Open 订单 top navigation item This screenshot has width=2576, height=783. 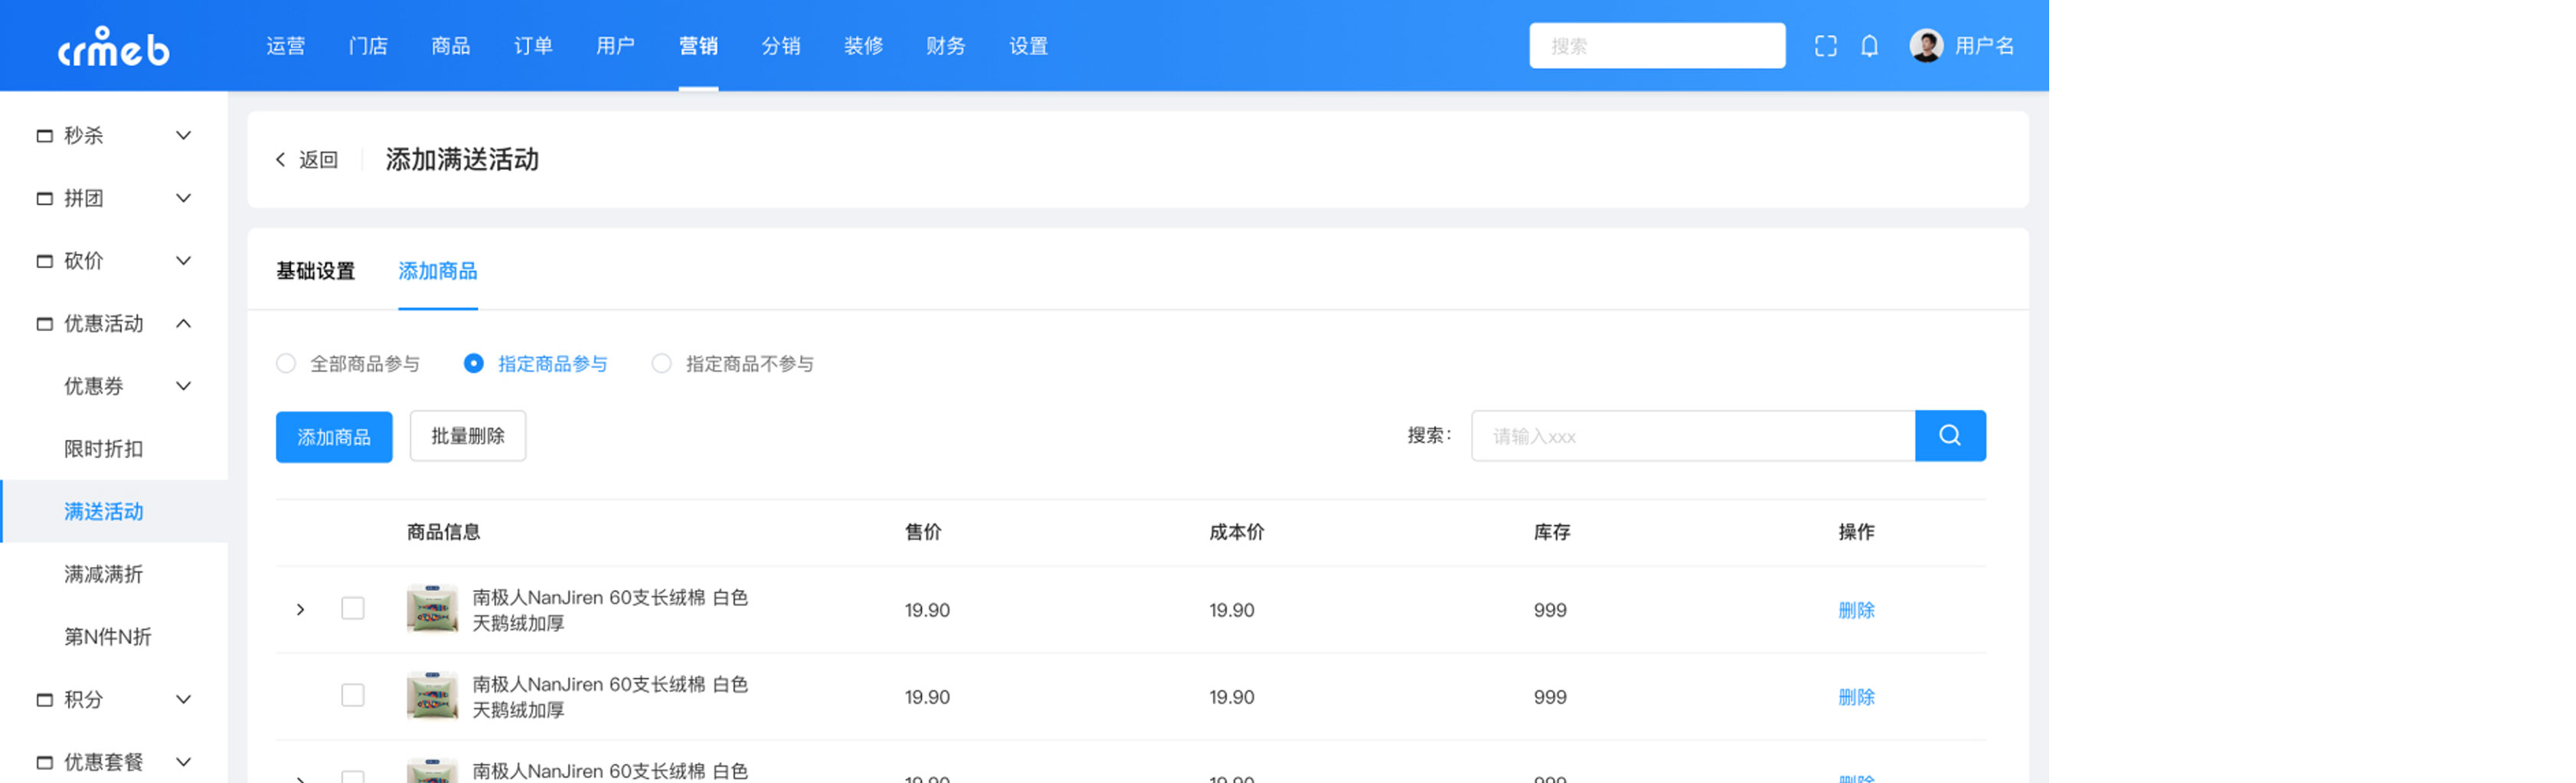click(x=533, y=46)
